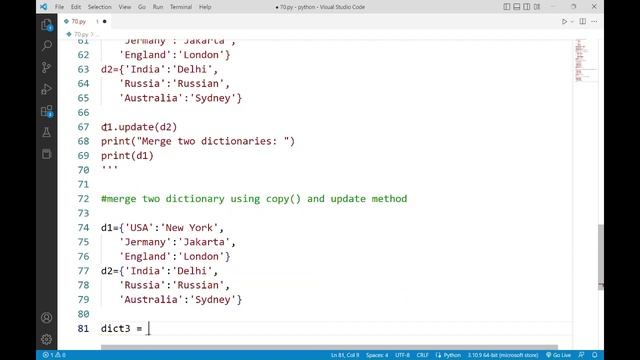Open the Source Control view
This screenshot has width=640, height=360.
tap(47, 67)
